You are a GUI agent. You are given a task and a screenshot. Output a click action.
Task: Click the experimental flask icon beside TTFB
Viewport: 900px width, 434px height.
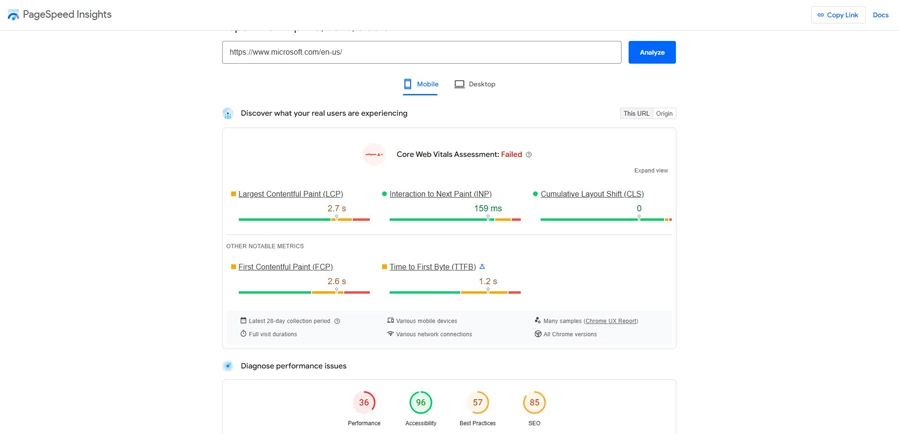click(482, 266)
